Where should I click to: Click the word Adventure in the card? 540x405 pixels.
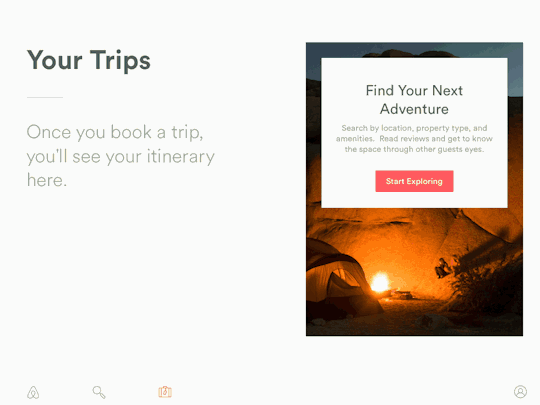[414, 109]
